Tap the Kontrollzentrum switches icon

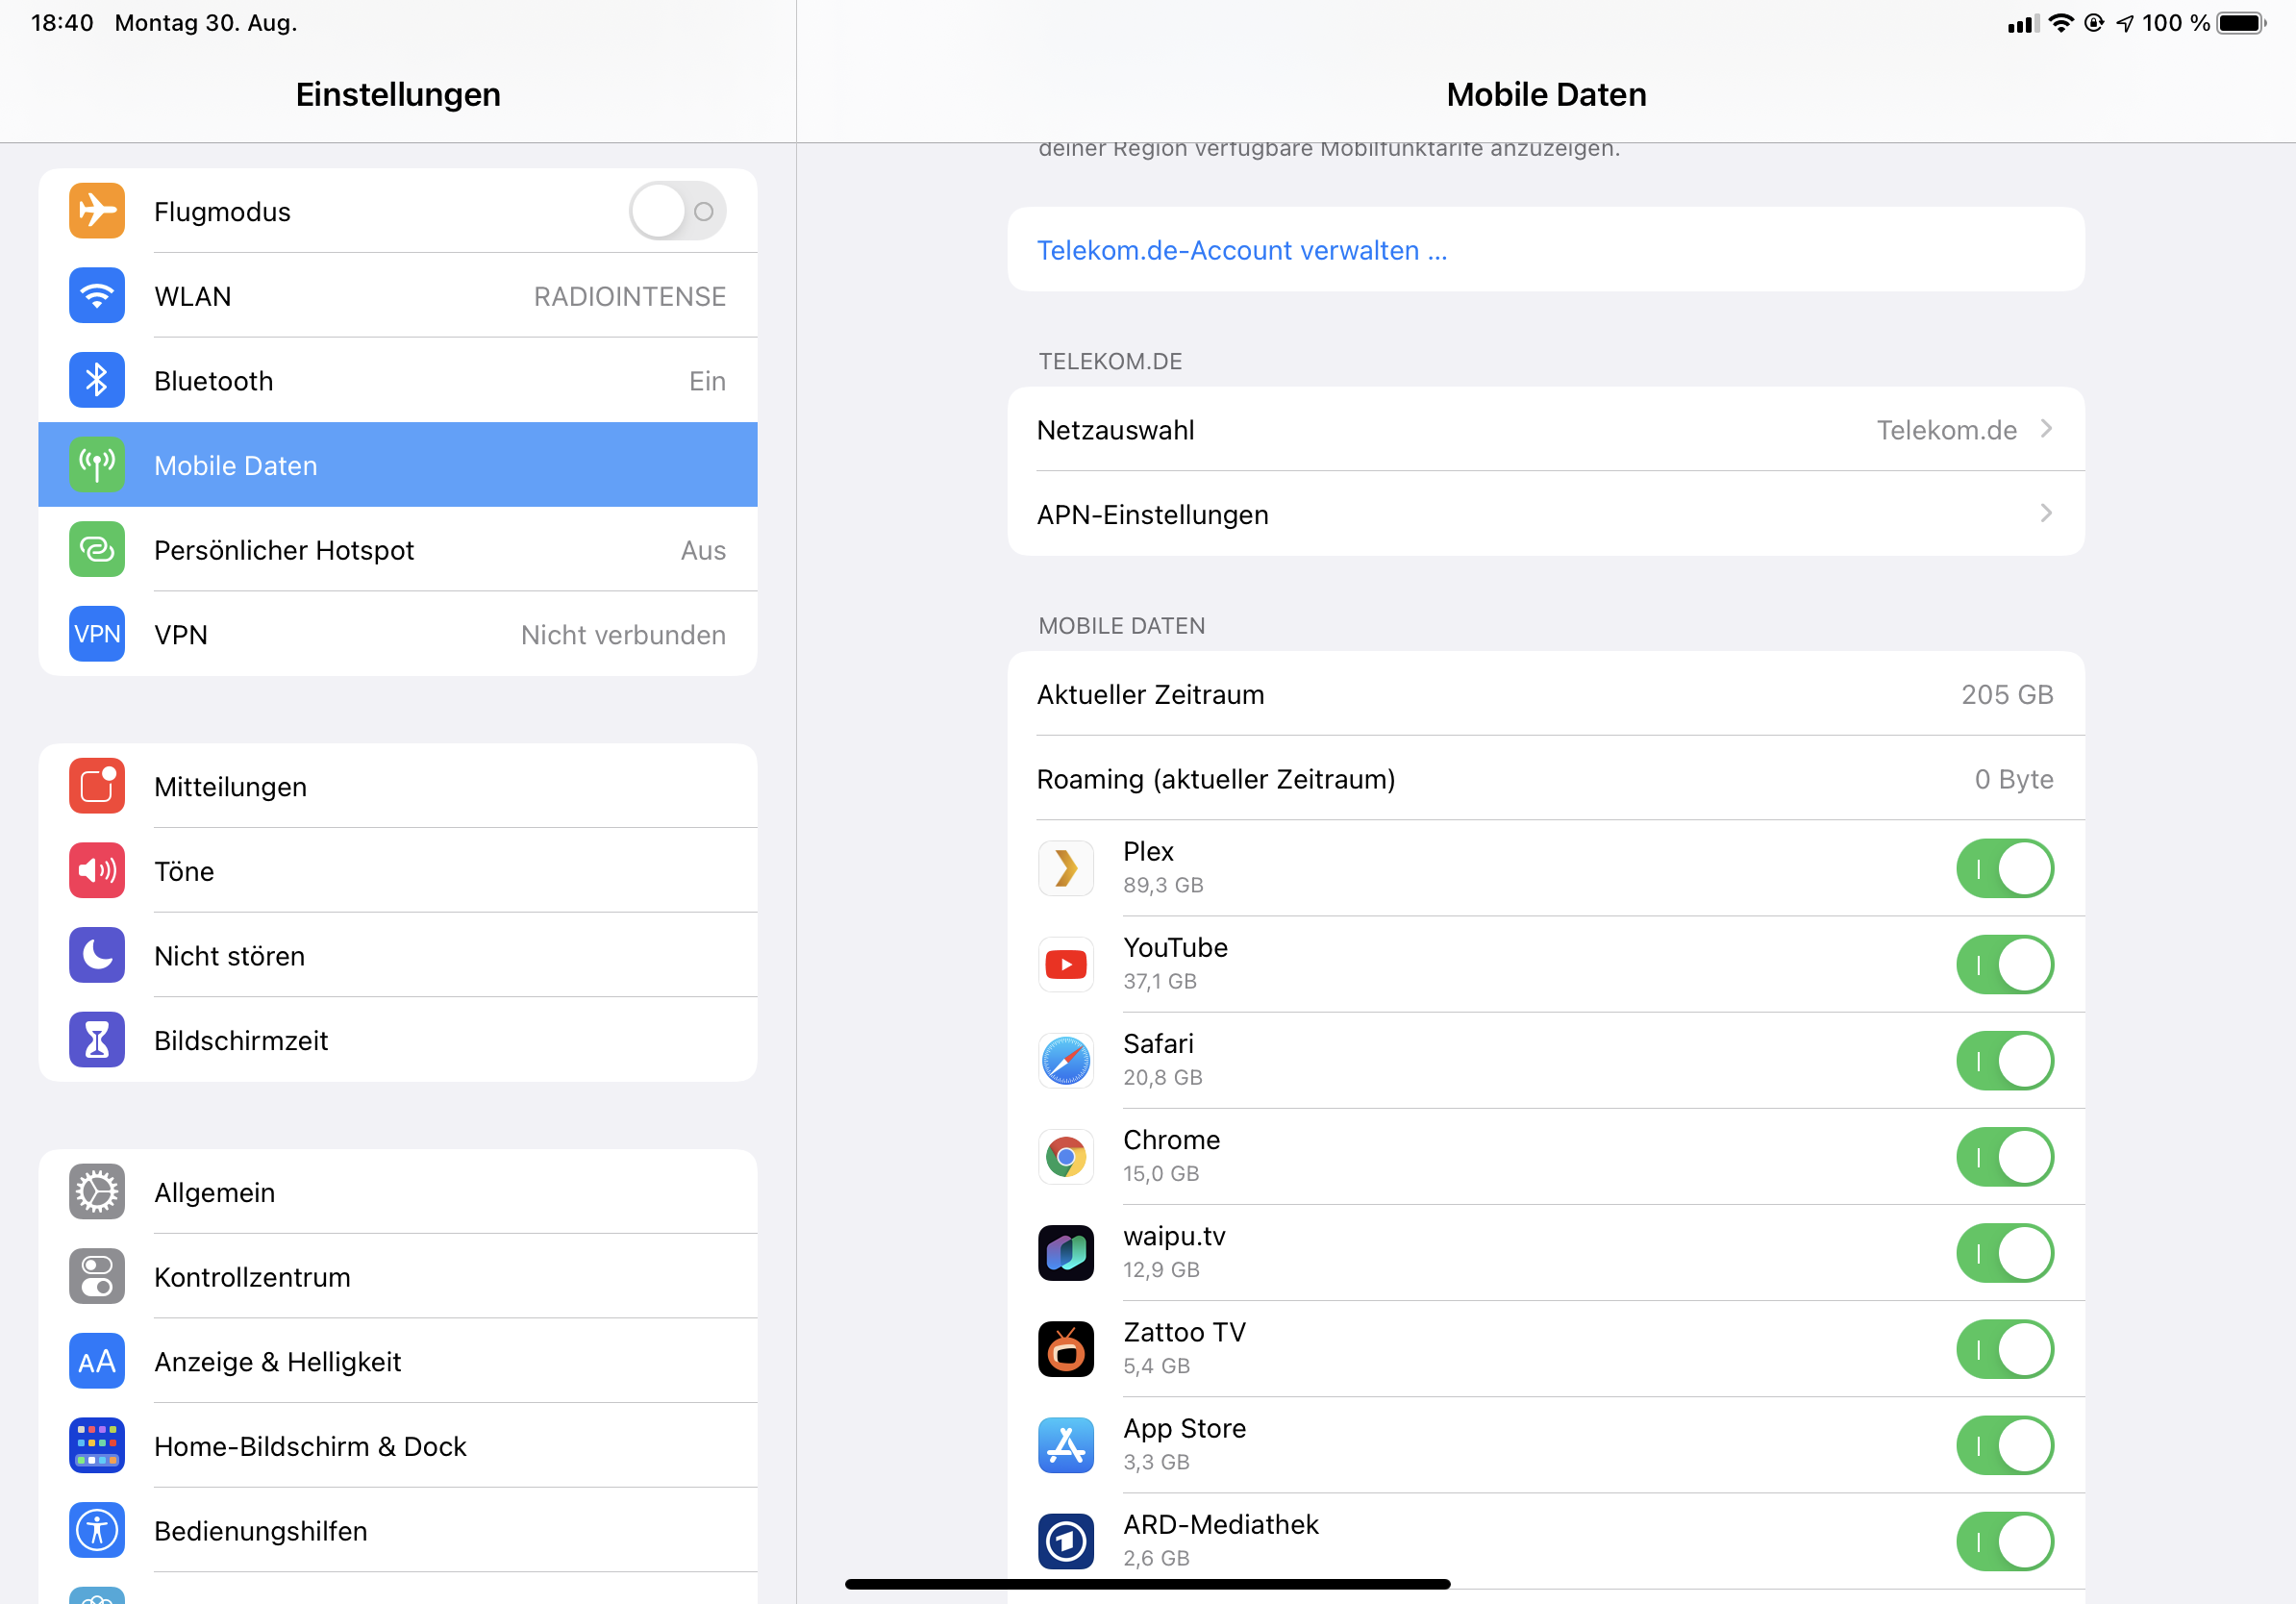[97, 1277]
